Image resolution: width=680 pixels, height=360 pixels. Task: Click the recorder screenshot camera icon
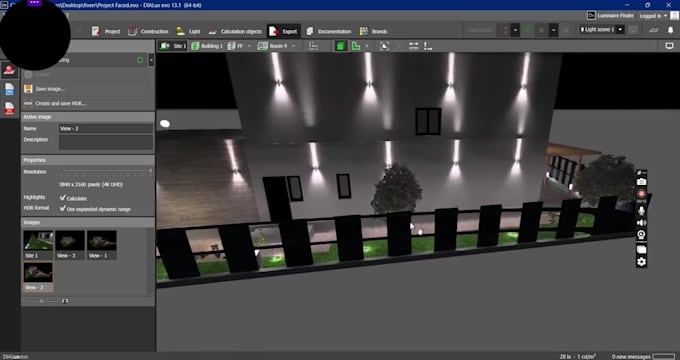coord(641,182)
